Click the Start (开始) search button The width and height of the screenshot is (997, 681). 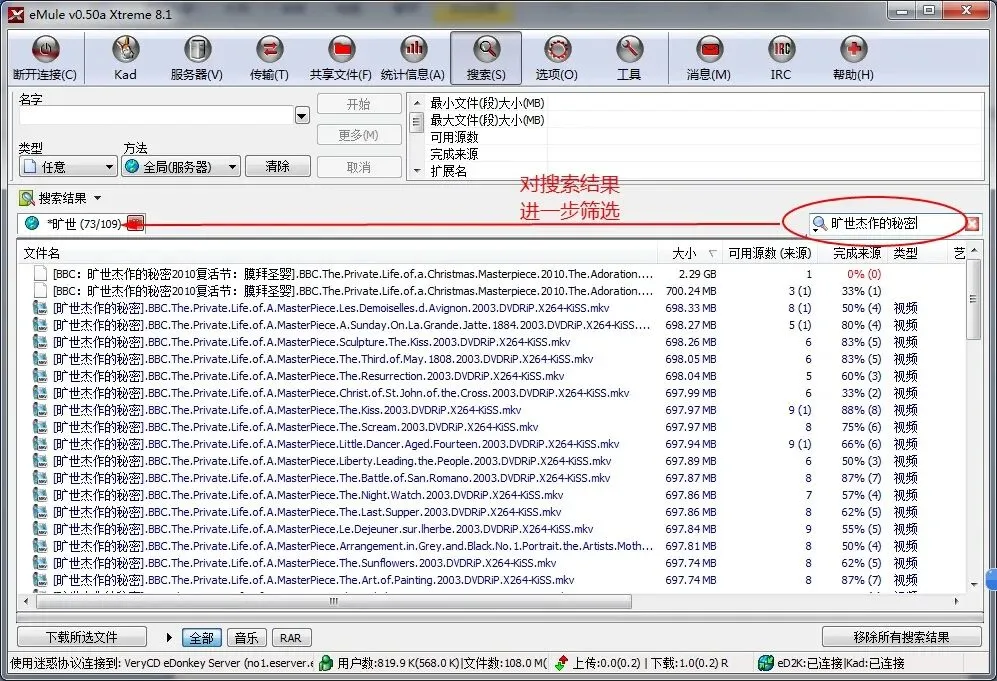pos(359,104)
